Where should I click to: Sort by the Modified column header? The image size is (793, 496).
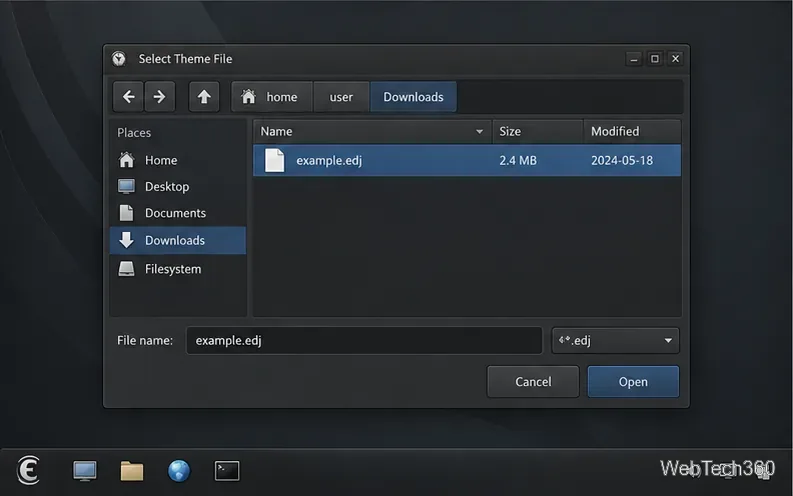pyautogui.click(x=632, y=131)
